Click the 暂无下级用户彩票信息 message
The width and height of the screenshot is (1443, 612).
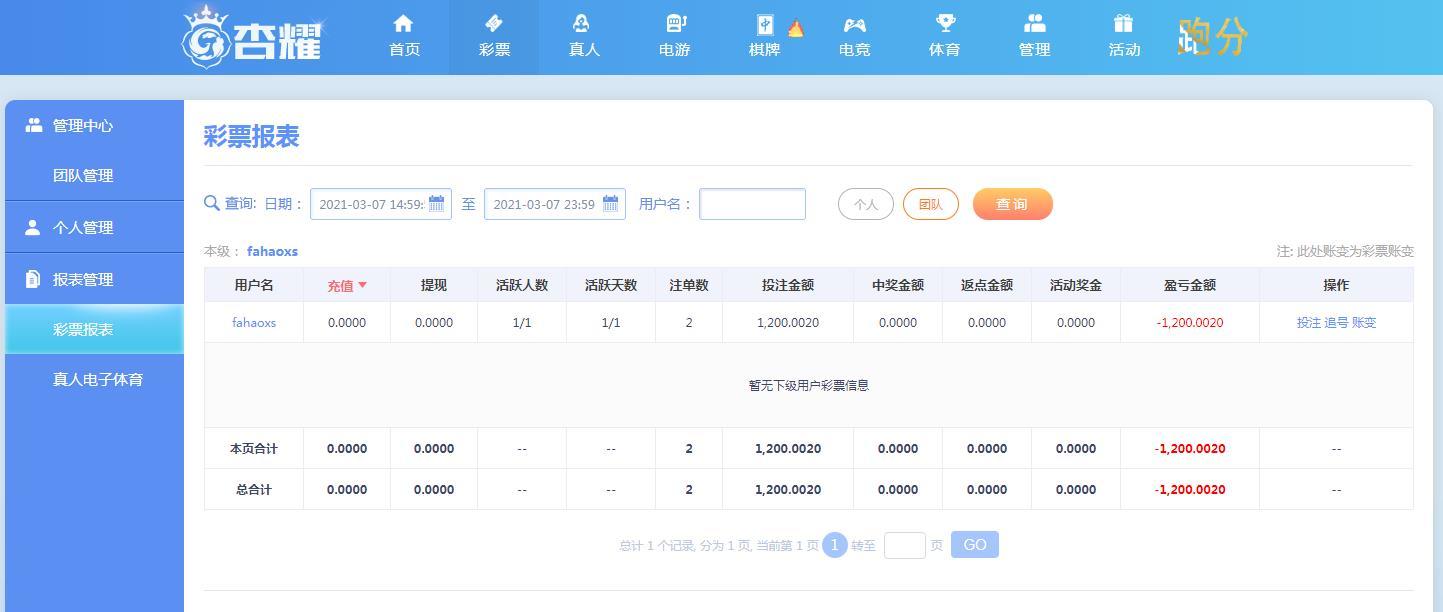pyautogui.click(x=809, y=385)
